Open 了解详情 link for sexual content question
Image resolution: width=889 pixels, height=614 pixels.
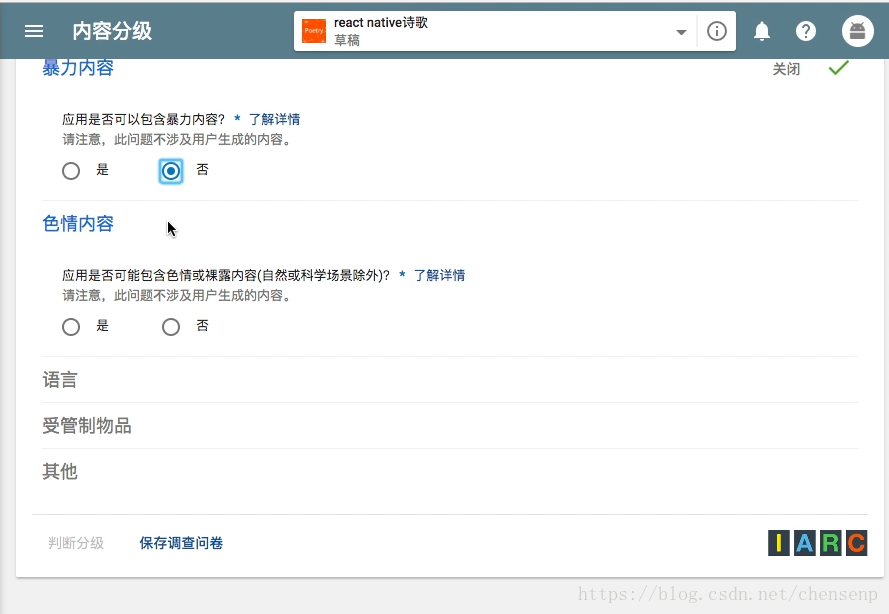pyautogui.click(x=439, y=275)
